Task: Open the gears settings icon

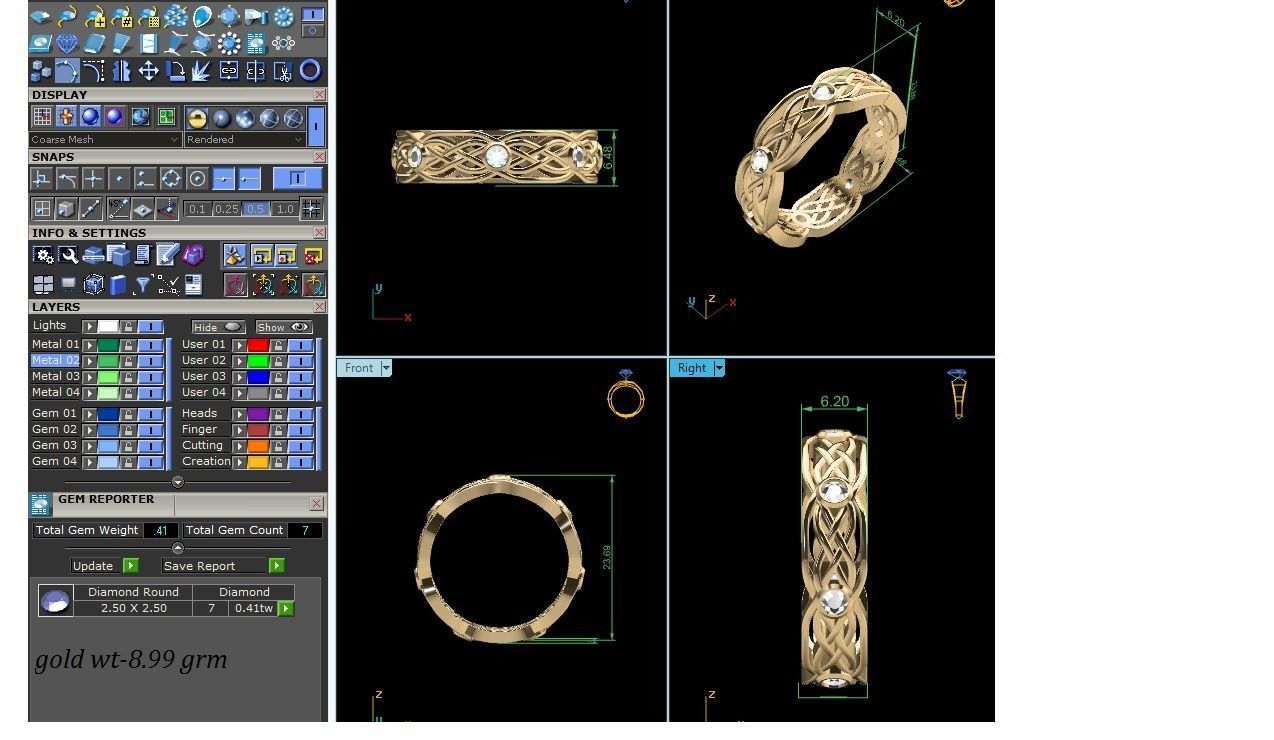Action: pyautogui.click(x=43, y=255)
